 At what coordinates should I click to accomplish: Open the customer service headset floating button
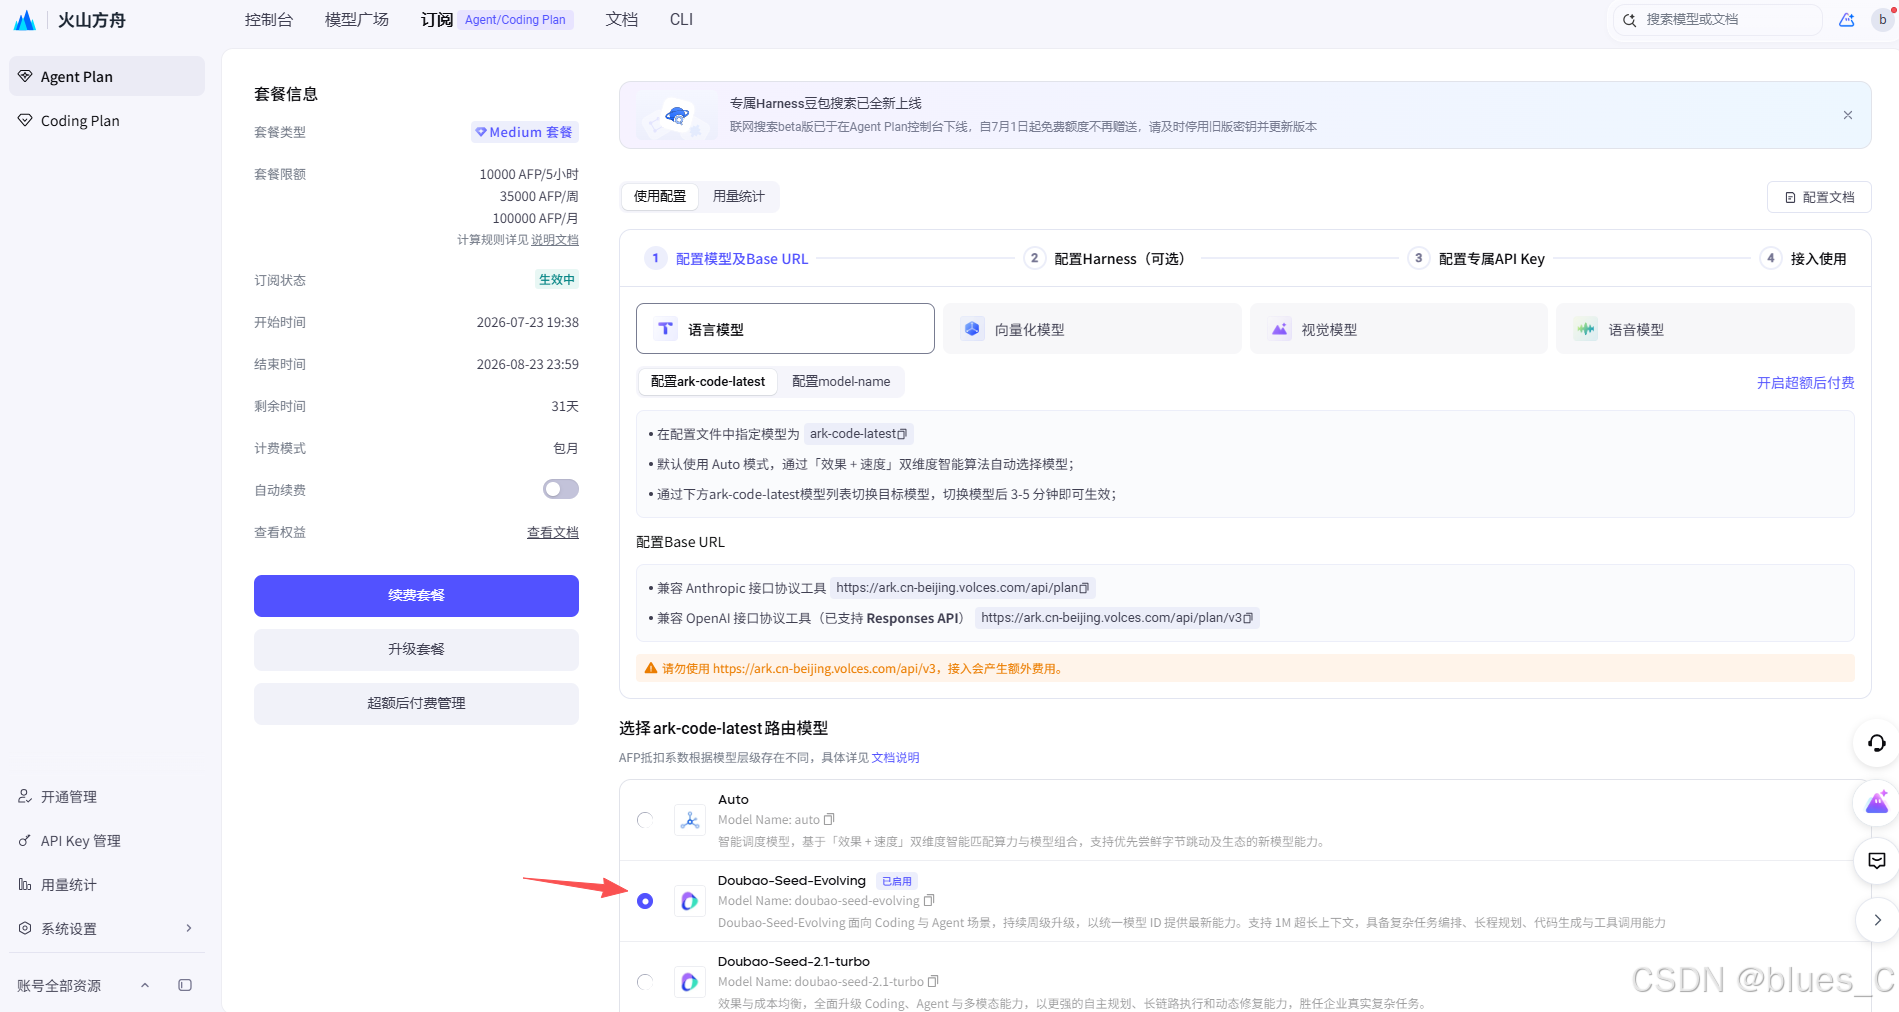tap(1877, 743)
